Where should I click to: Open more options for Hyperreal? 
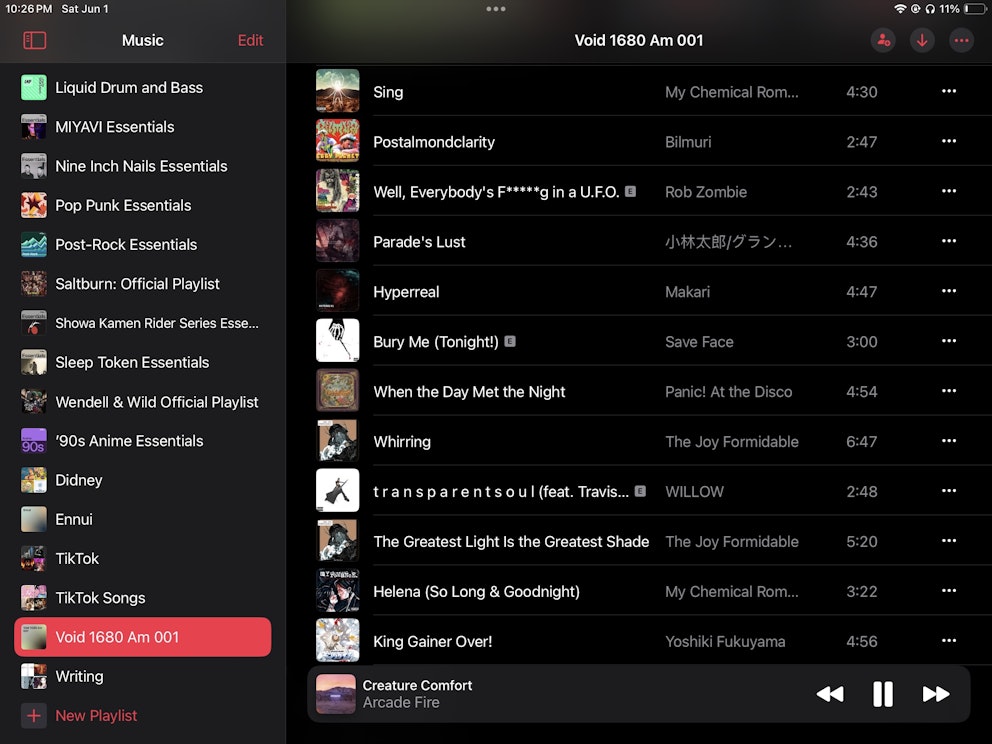[x=948, y=291]
